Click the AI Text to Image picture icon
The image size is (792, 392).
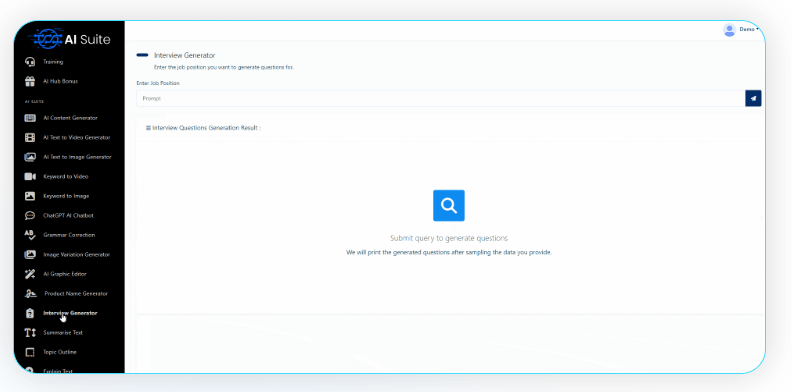(x=30, y=157)
